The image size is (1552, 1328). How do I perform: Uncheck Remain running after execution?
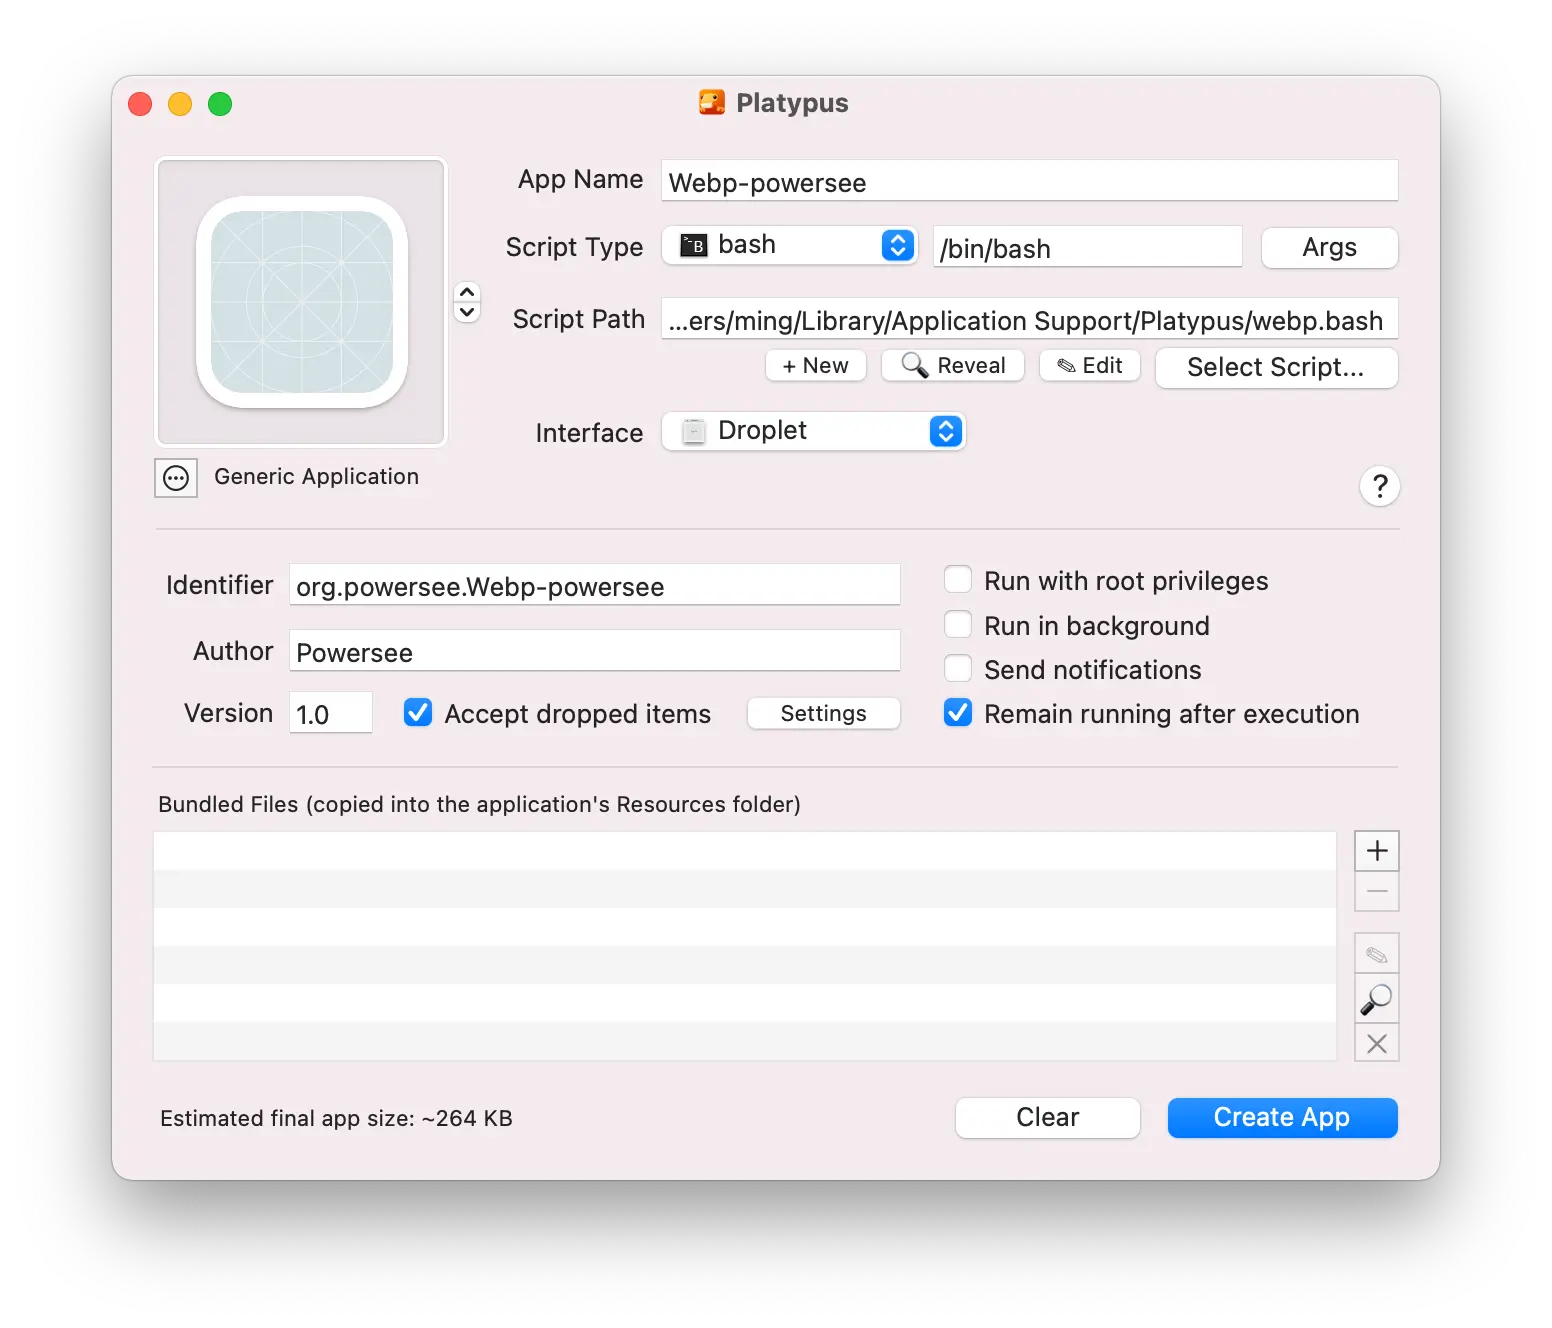click(x=958, y=713)
